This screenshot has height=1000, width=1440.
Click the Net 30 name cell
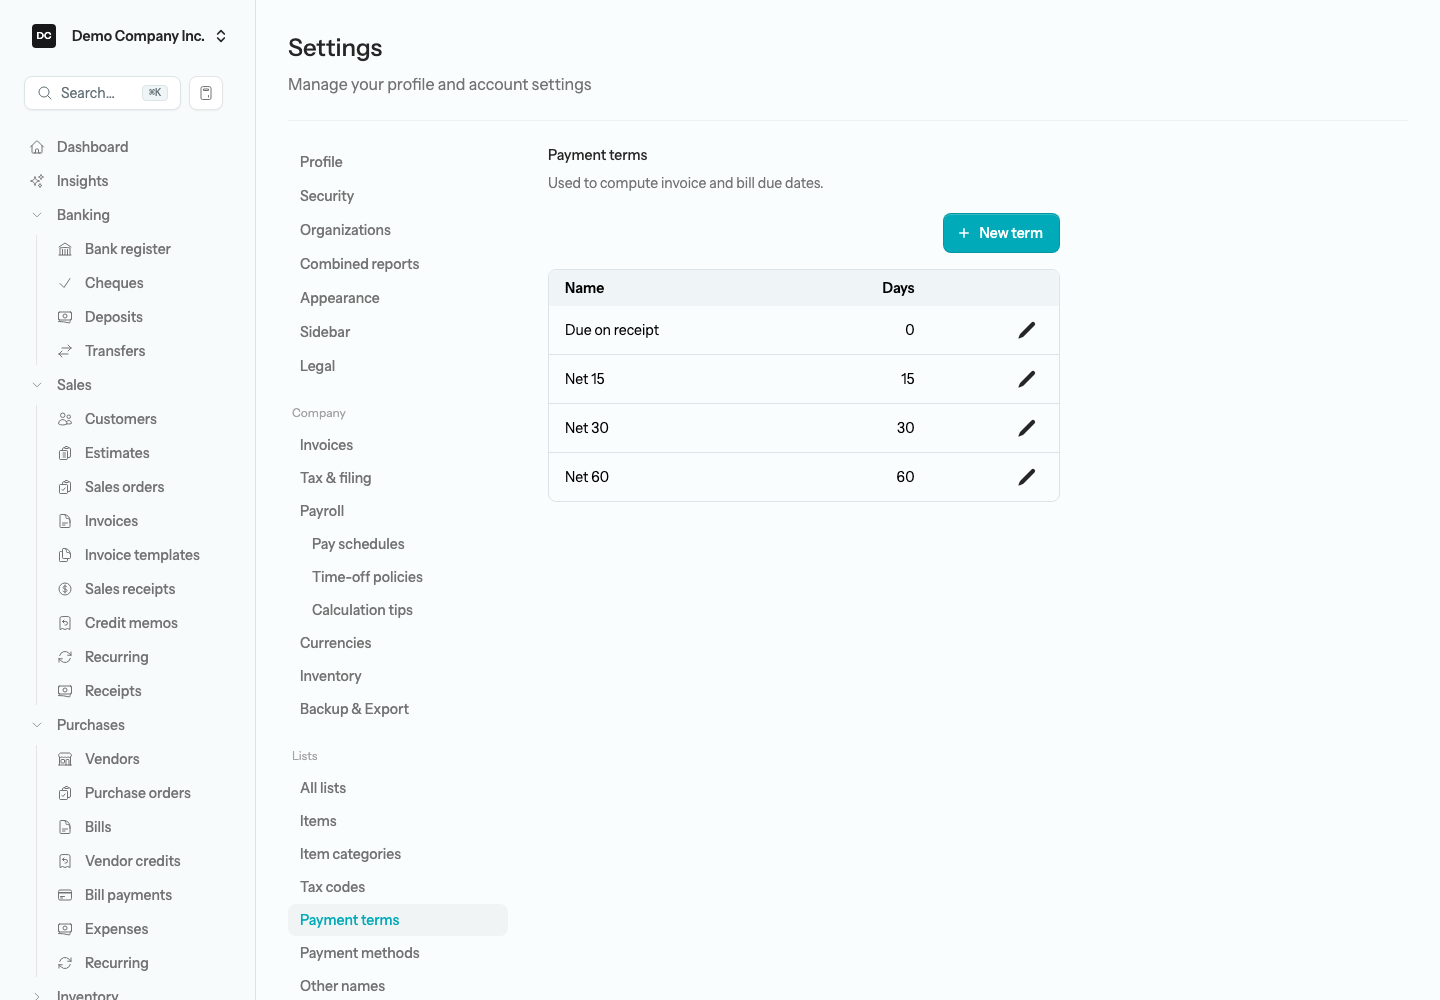(x=587, y=428)
